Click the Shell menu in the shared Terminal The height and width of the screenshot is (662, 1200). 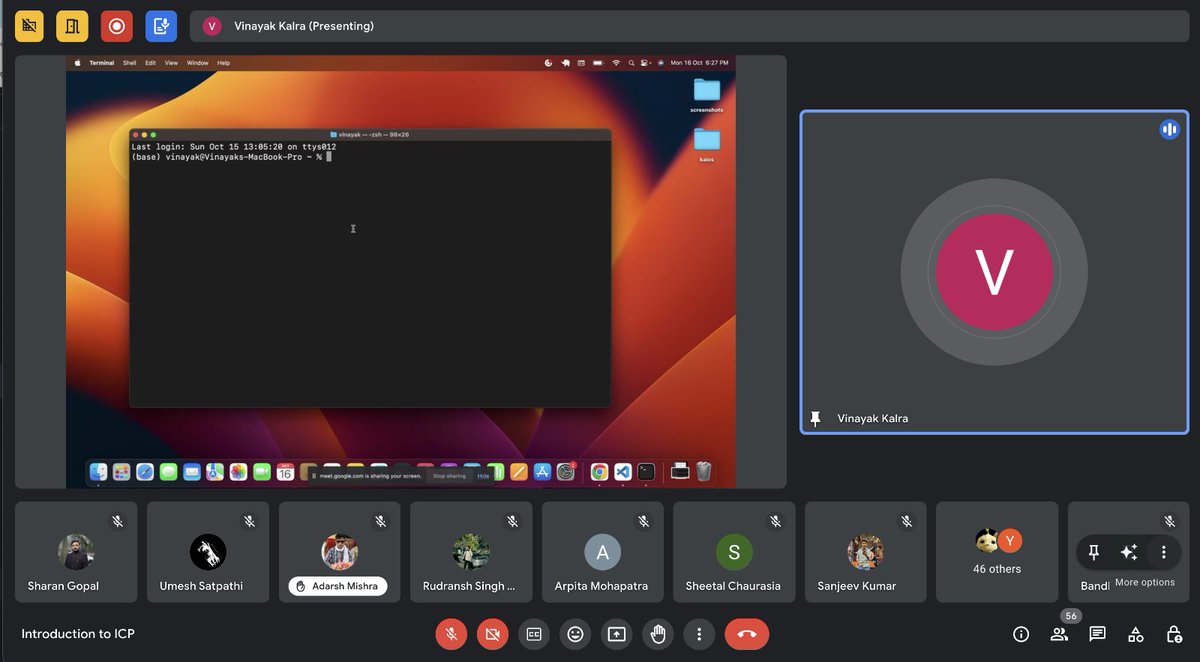coord(128,61)
